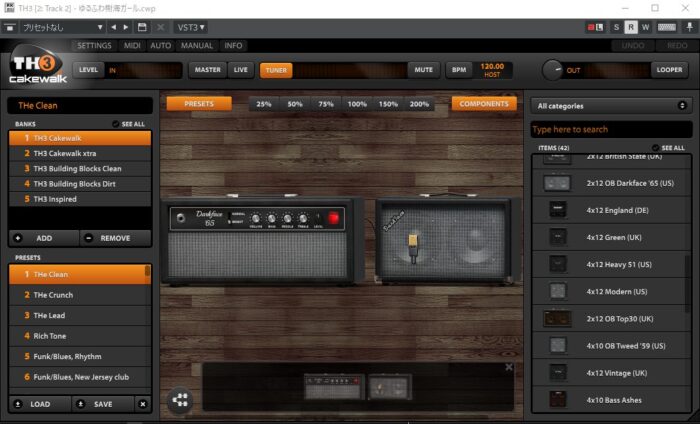Close the signal chain overview strip

[x=508, y=367]
